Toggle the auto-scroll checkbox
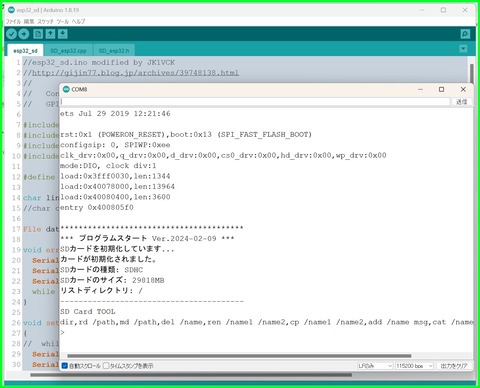The image size is (480, 388). 65,366
